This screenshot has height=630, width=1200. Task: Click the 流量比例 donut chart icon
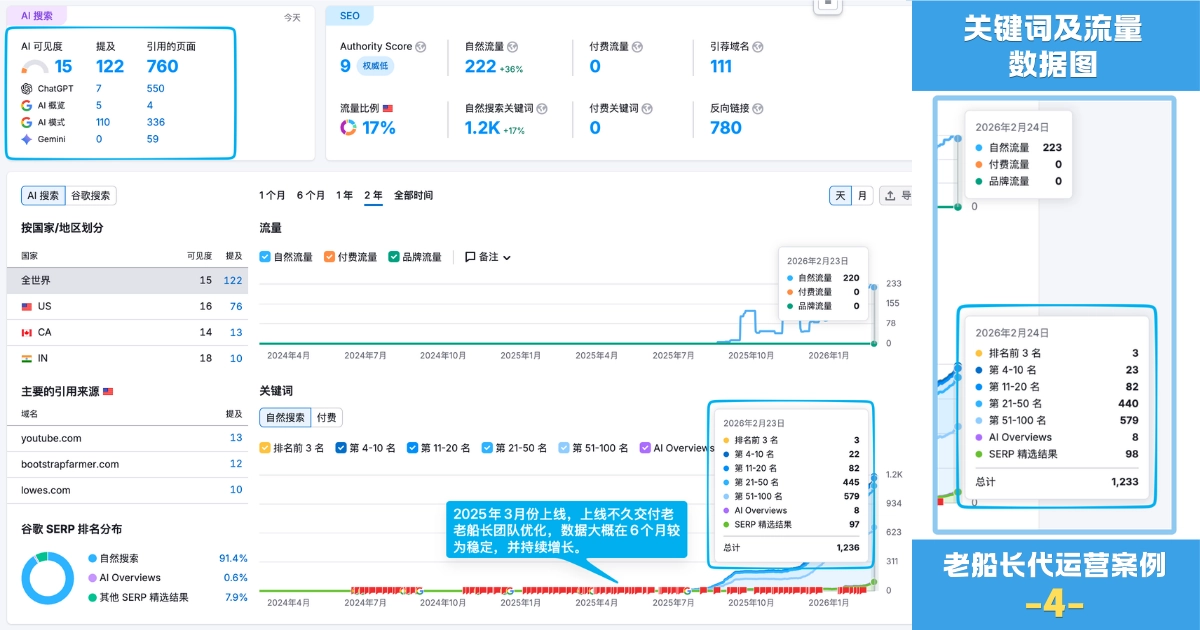(348, 128)
